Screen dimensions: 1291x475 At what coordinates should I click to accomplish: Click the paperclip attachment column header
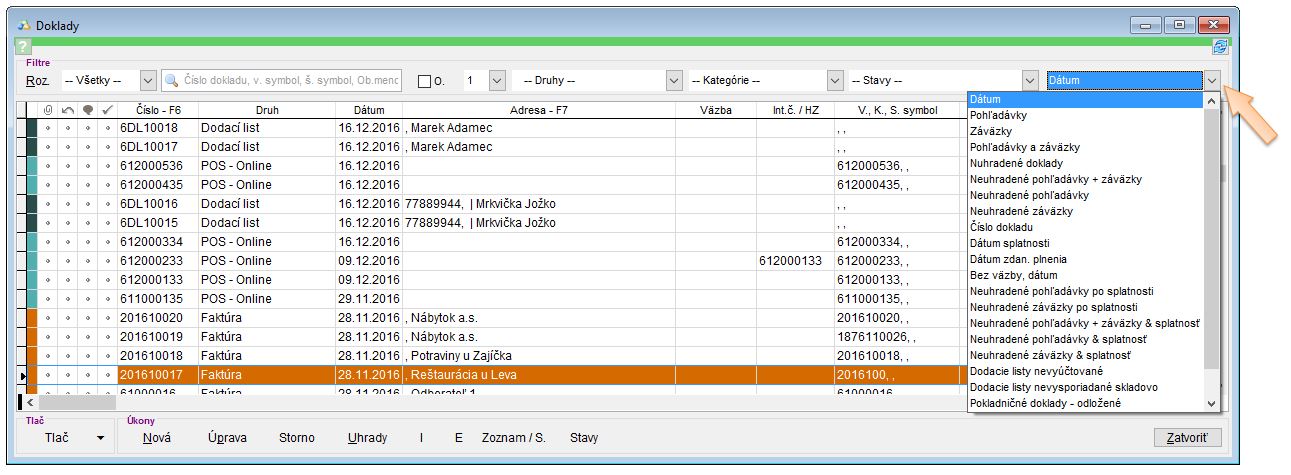point(48,109)
